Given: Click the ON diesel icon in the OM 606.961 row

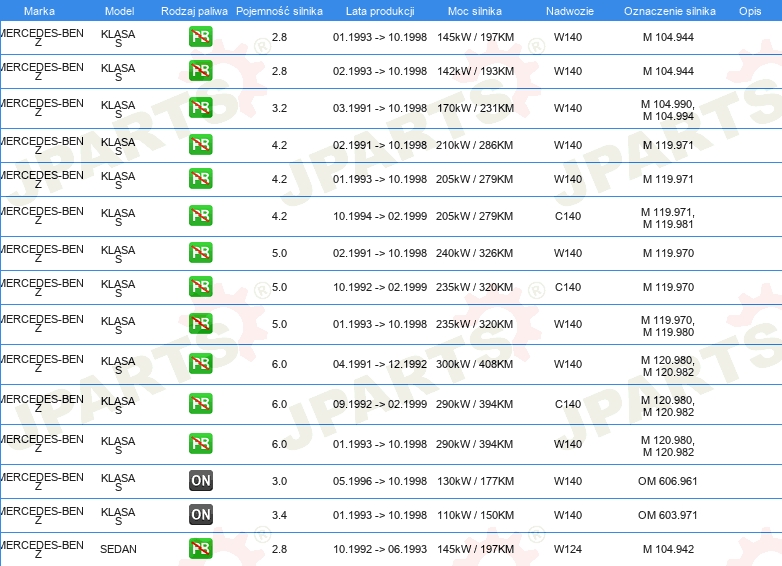Looking at the screenshot, I should [200, 480].
